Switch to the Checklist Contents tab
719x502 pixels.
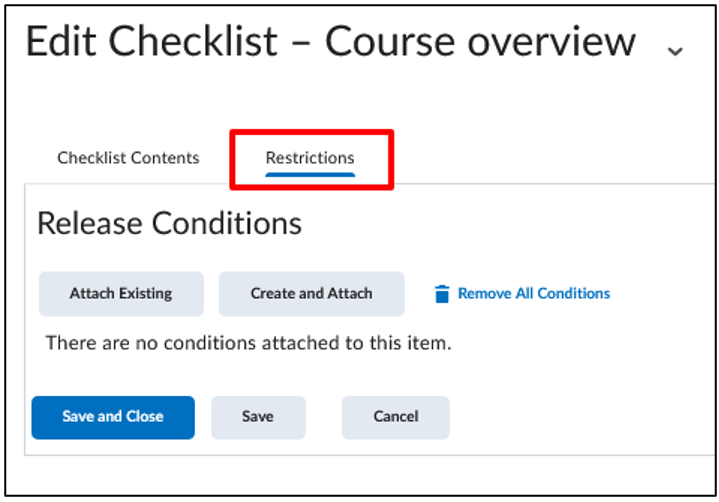[128, 158]
